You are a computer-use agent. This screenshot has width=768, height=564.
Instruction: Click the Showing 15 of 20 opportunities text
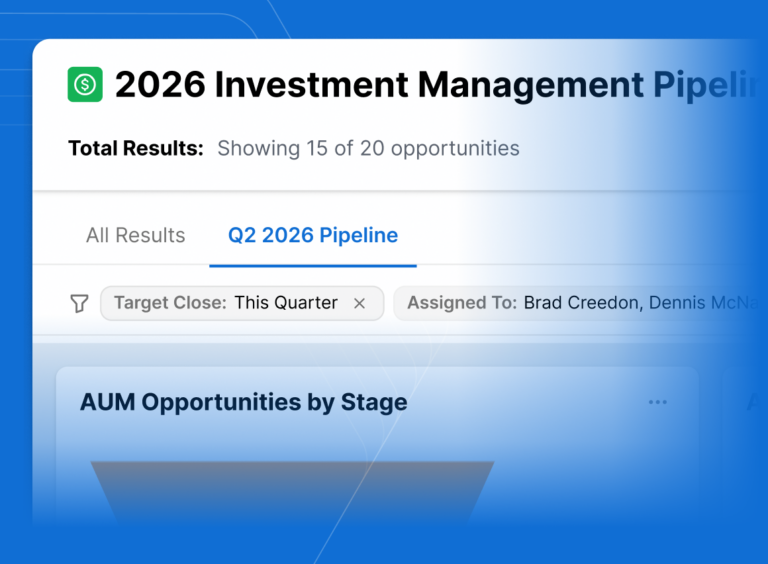tap(368, 148)
